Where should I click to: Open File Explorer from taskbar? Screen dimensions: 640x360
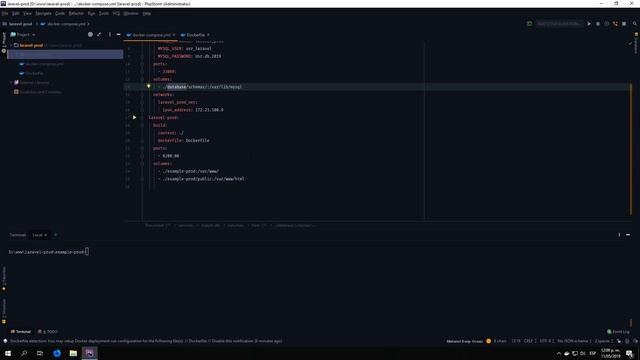[73, 353]
